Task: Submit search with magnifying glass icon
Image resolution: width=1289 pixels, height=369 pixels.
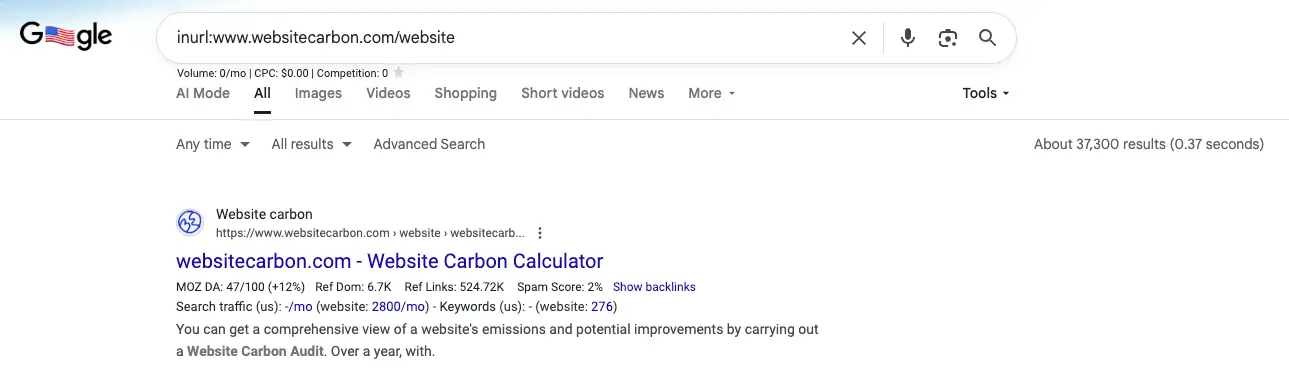Action: coord(987,38)
